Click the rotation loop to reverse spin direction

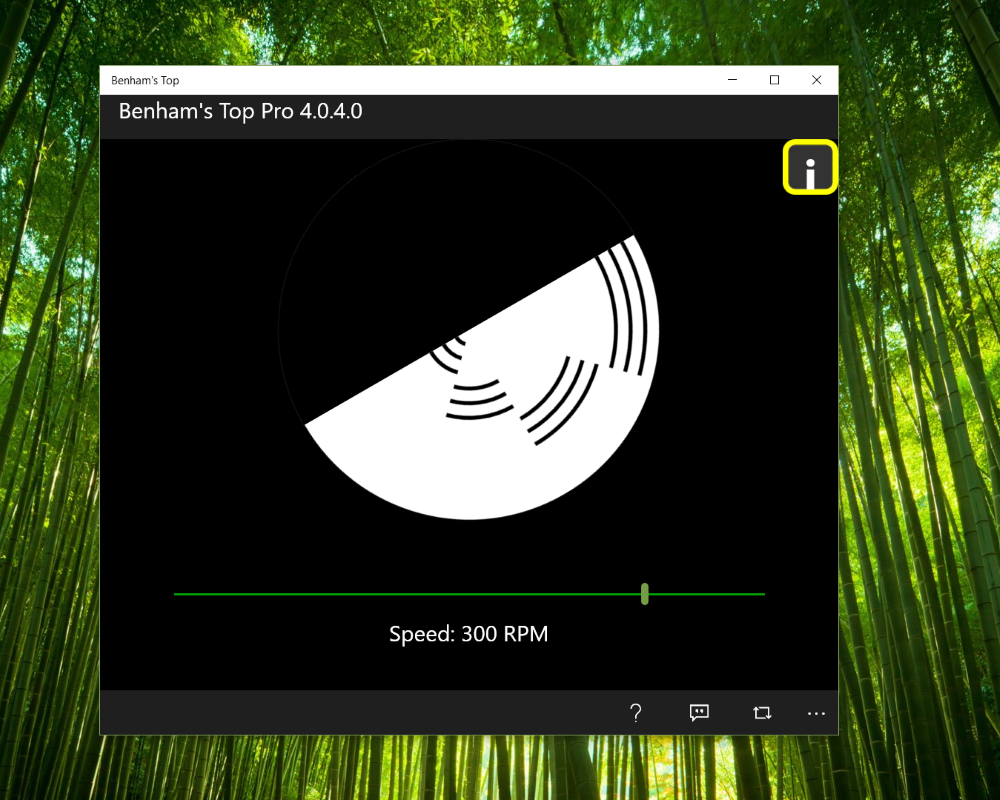[762, 713]
